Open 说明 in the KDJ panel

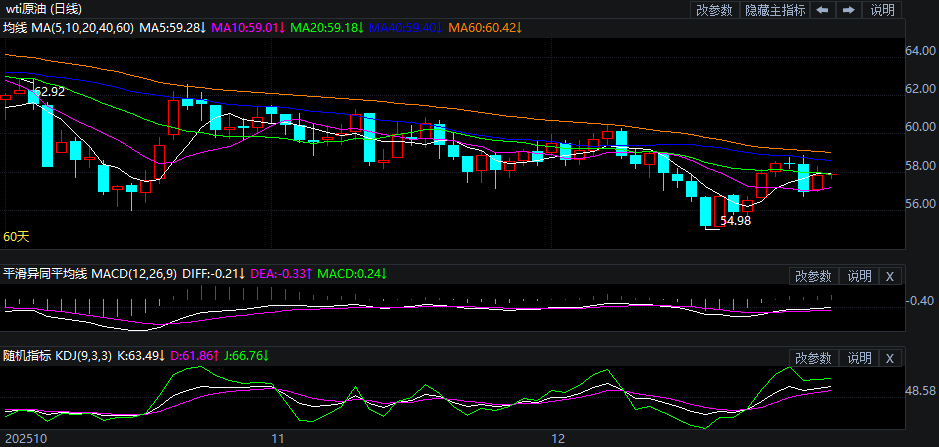point(860,358)
